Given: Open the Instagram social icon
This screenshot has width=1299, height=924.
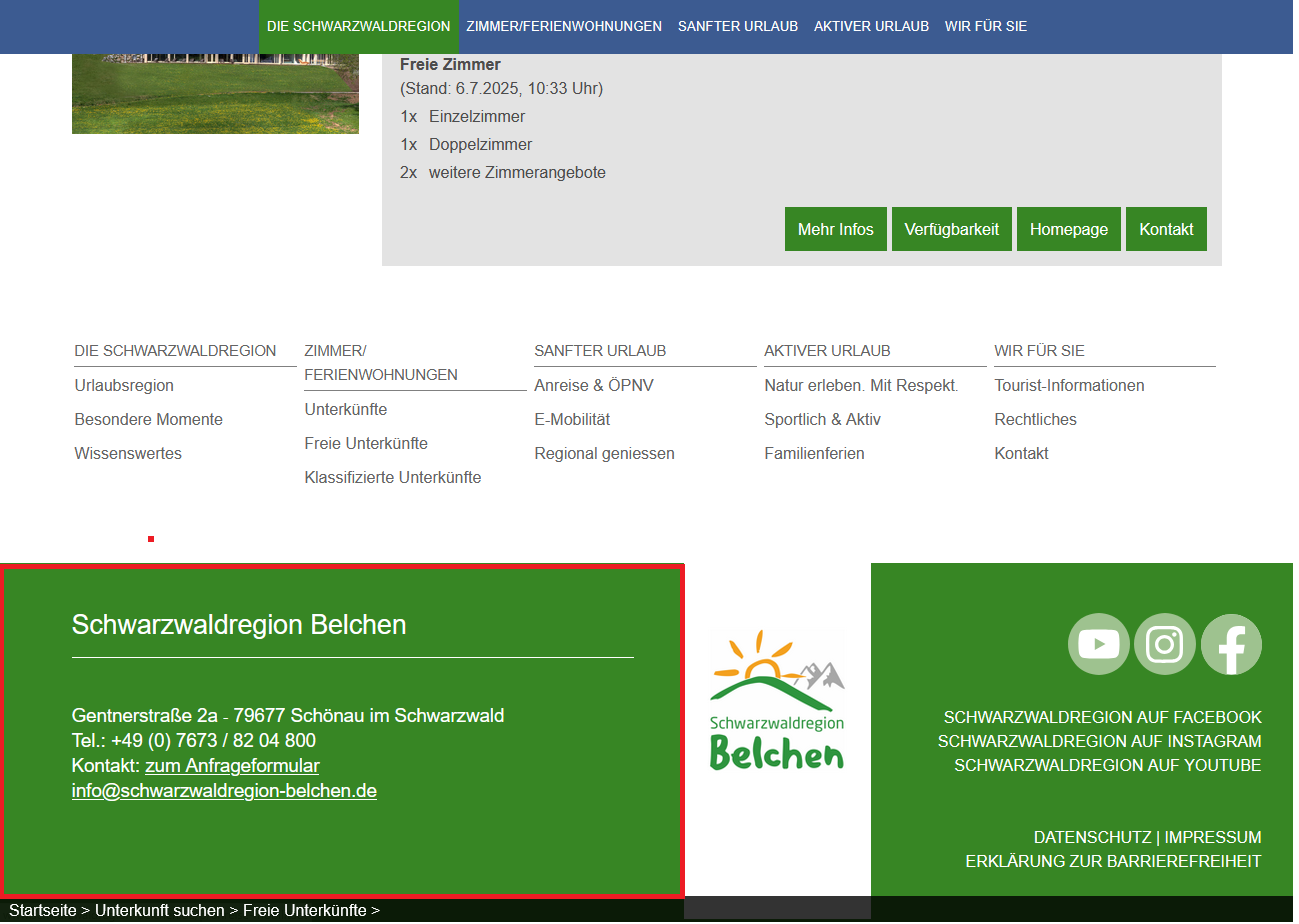Looking at the screenshot, I should (x=1164, y=644).
